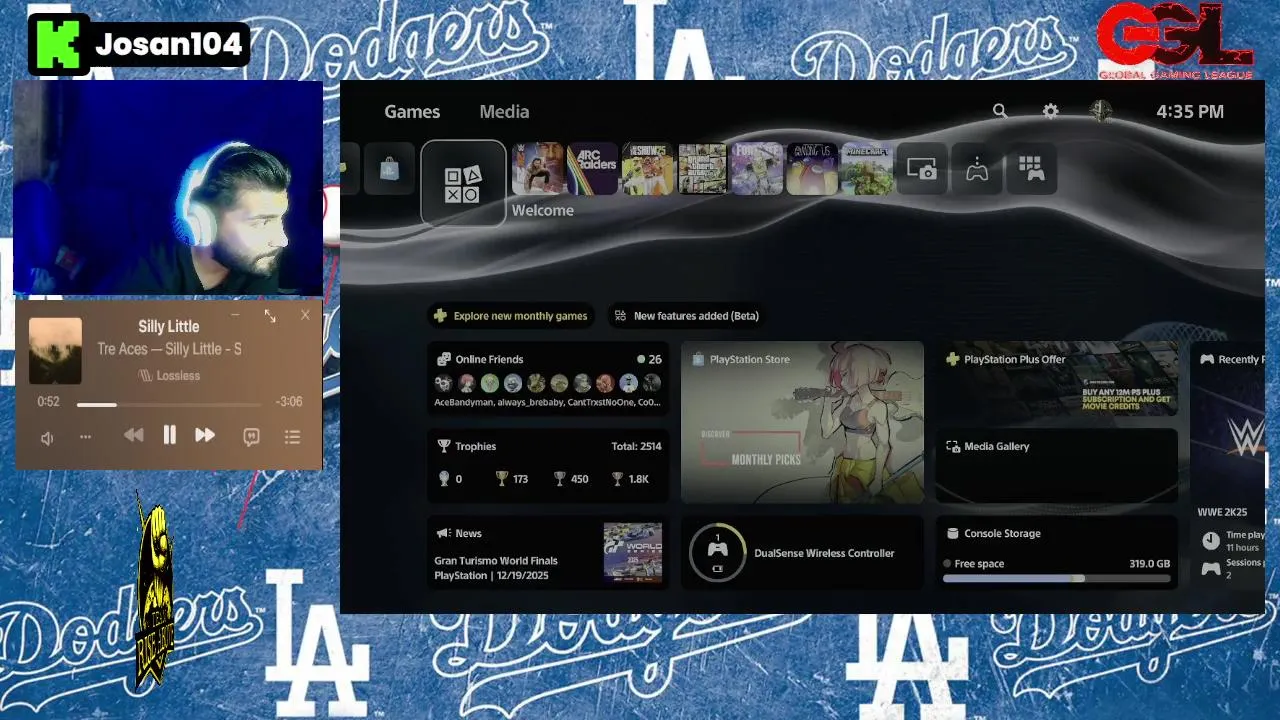
Task: Go to previous track in music player
Action: 133,435
